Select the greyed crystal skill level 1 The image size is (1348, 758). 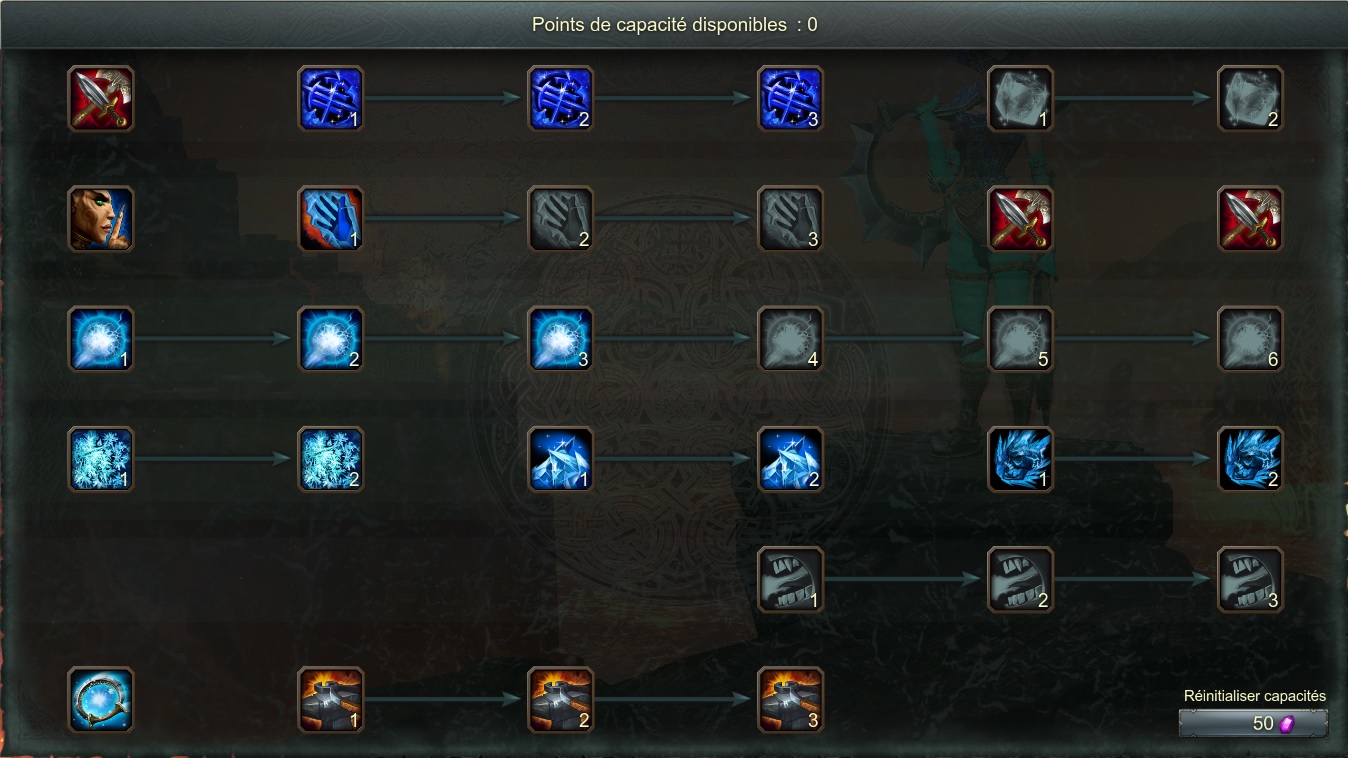coord(1021,99)
